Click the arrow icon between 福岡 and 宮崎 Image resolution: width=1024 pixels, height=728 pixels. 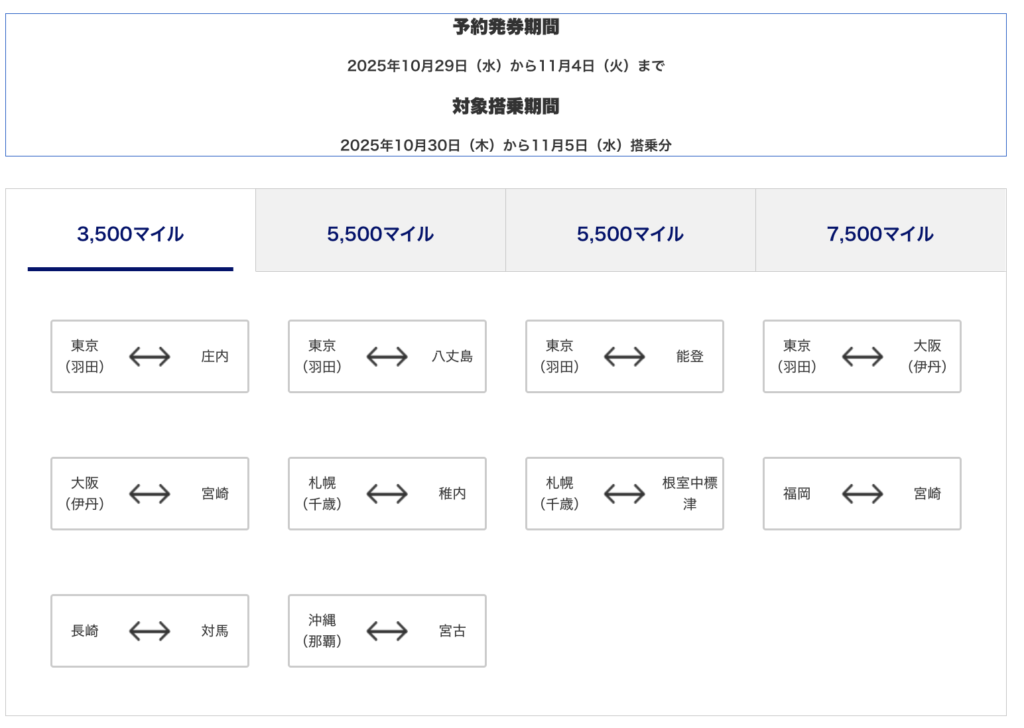tap(862, 494)
